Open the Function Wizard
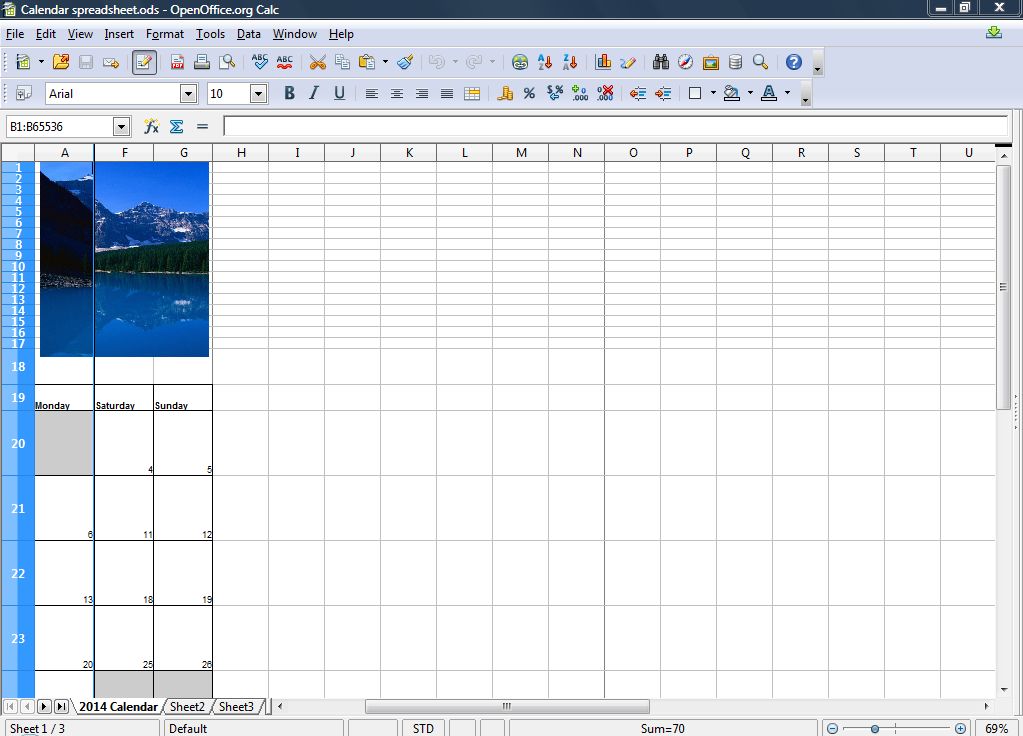The height and width of the screenshot is (736, 1023). click(x=152, y=126)
